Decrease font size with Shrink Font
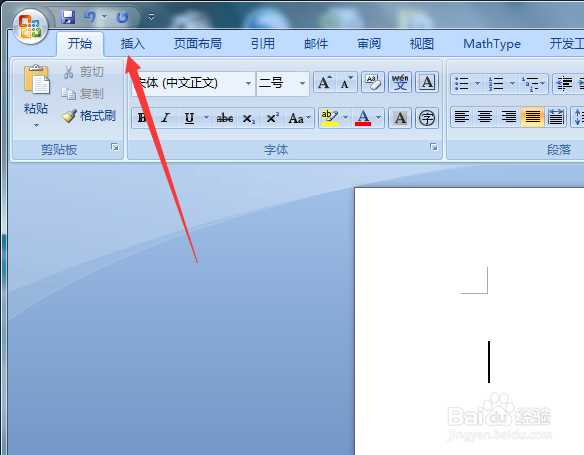This screenshot has width=584, height=455. coord(347,83)
